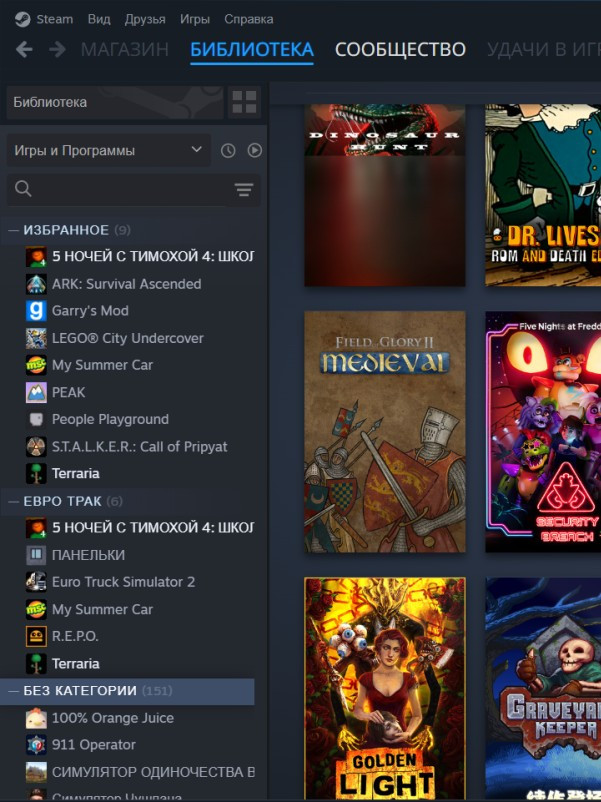Switch to БИБЛИОТЕКА tab
This screenshot has height=802, width=601.
(x=252, y=50)
